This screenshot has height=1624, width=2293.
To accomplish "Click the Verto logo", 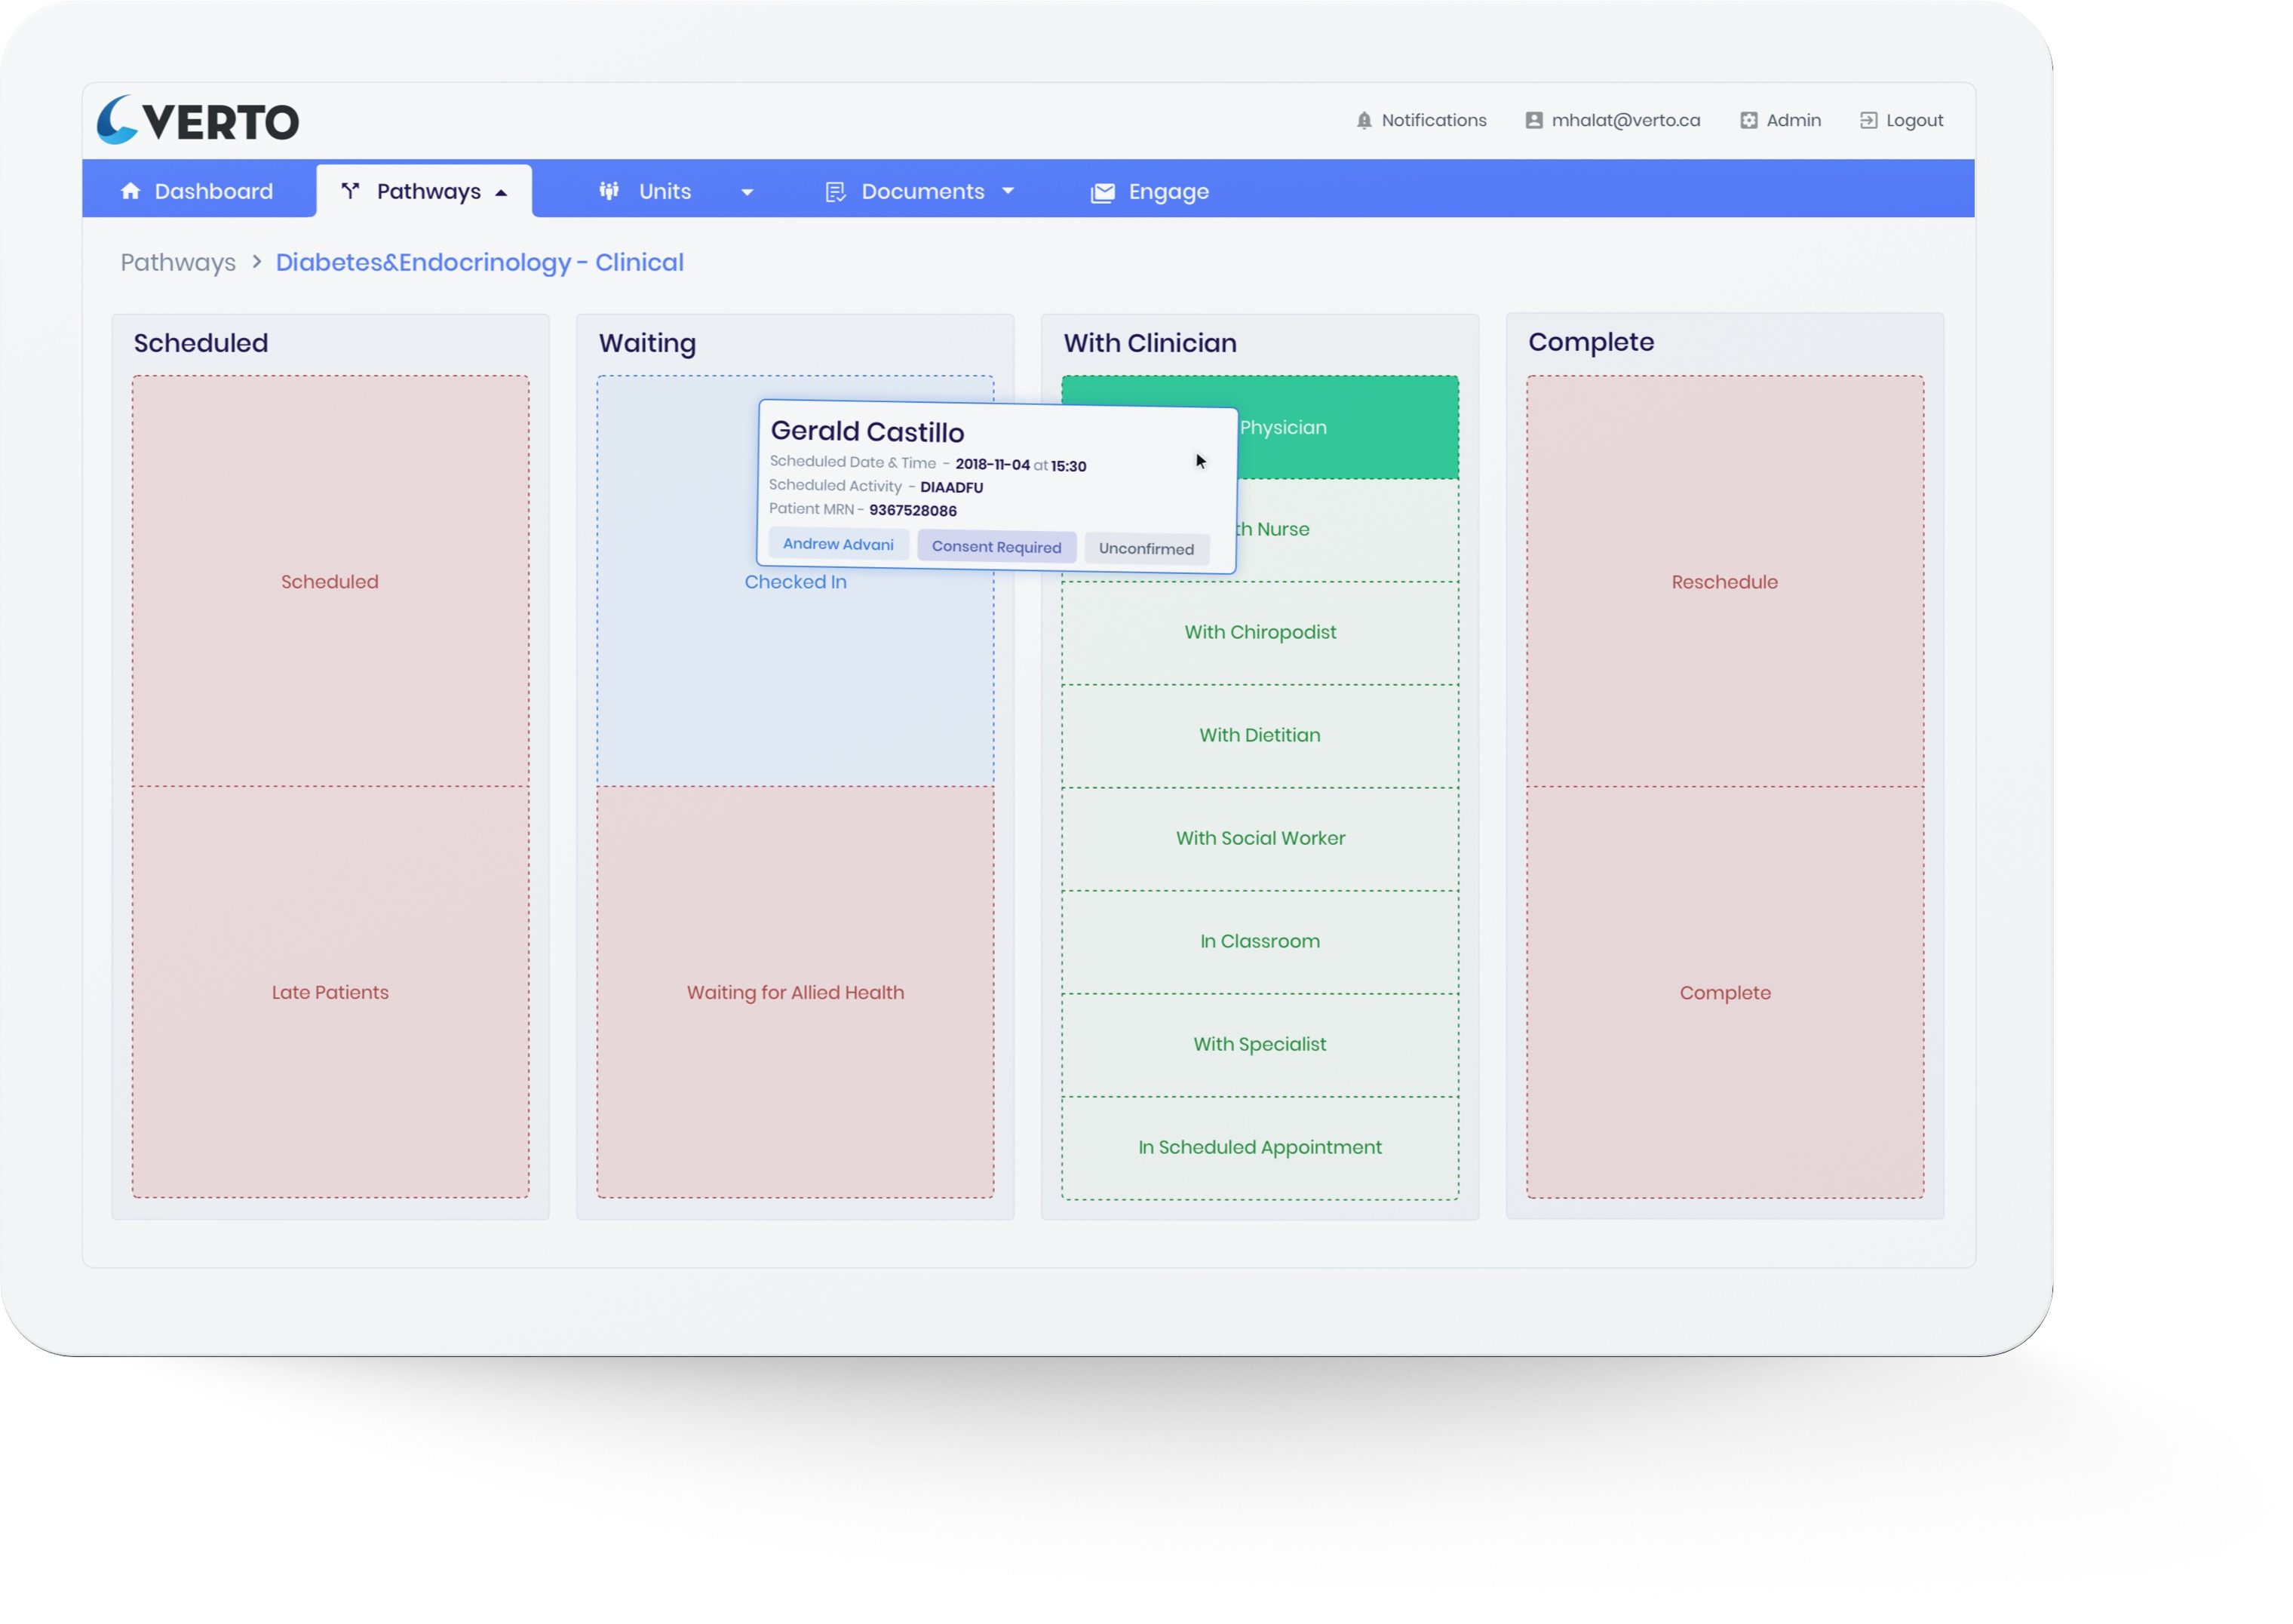I will pos(198,120).
